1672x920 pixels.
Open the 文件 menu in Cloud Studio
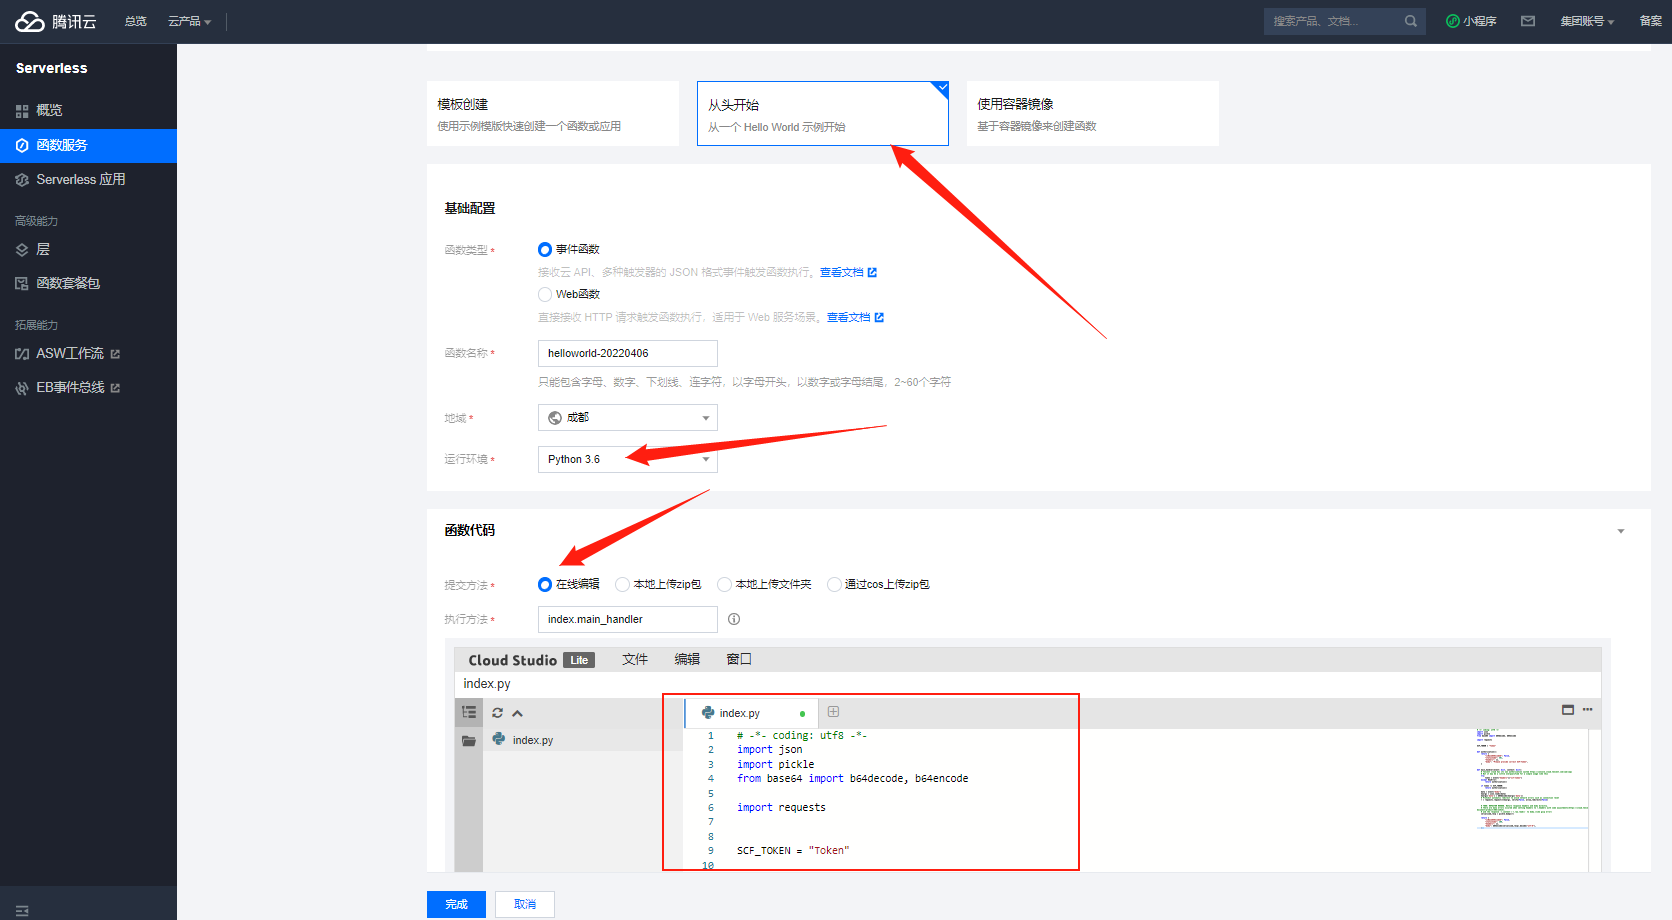[x=635, y=659]
